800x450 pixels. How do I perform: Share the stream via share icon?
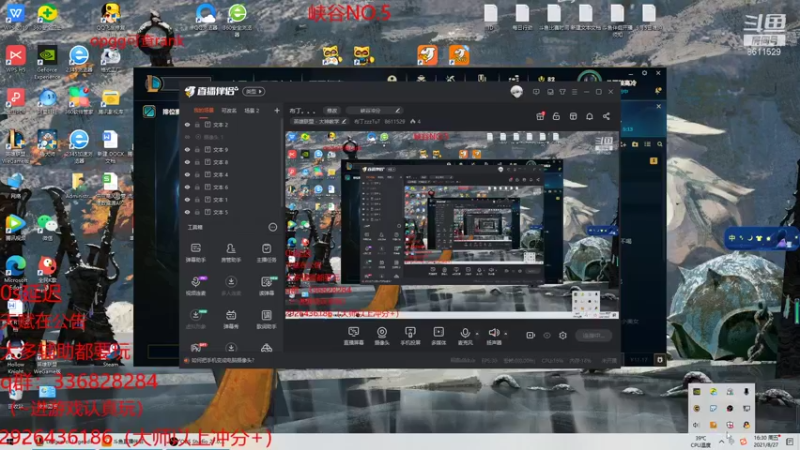coord(606,116)
